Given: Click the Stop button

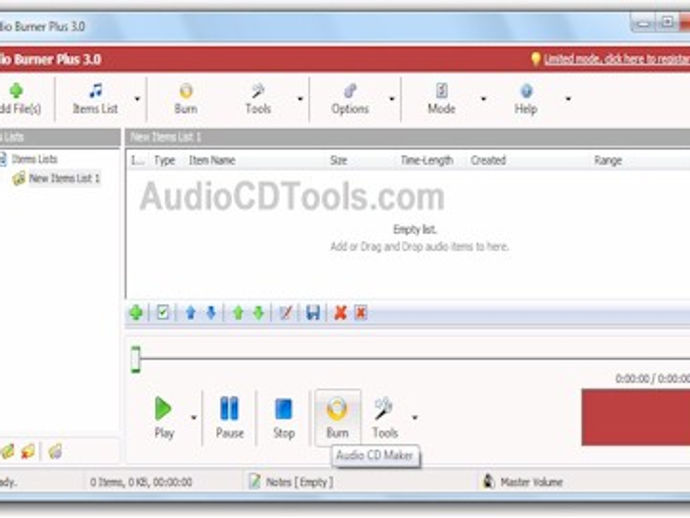Looking at the screenshot, I should pyautogui.click(x=283, y=417).
